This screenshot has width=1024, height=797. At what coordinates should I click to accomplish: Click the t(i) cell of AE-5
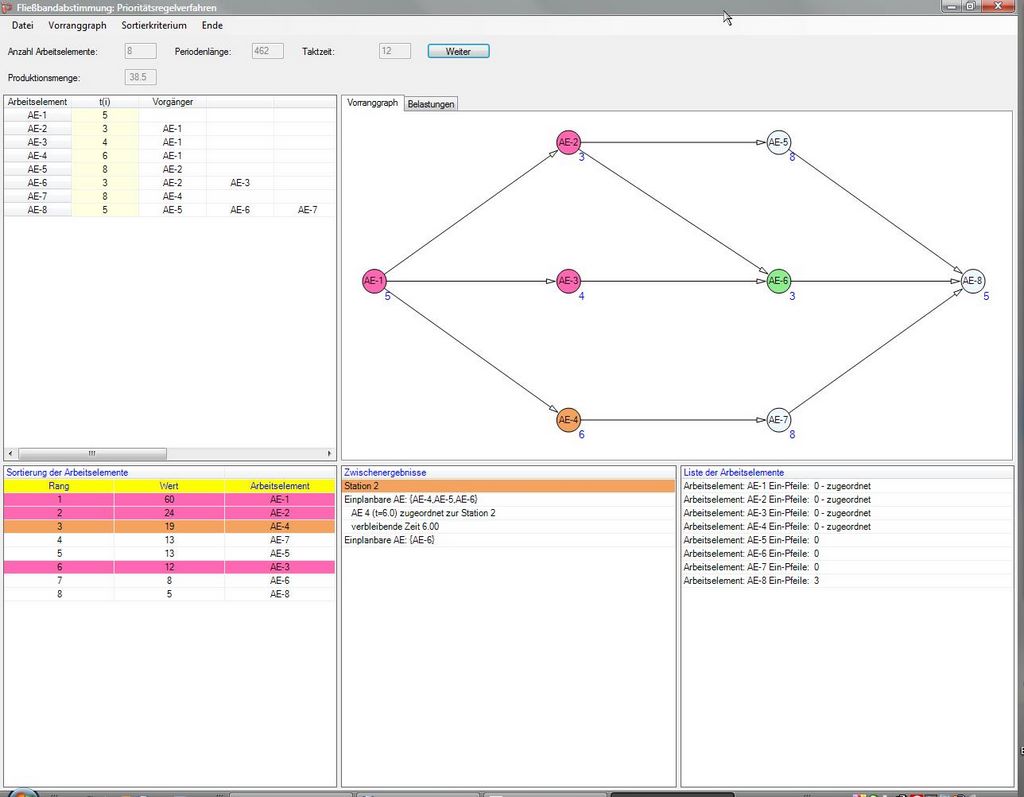[105, 170]
